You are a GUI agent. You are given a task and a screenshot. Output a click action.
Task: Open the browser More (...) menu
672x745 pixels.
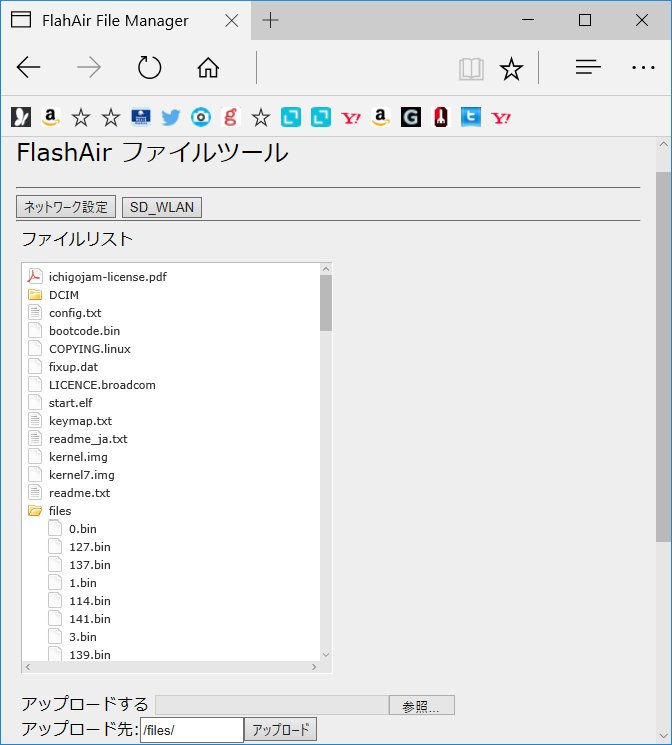point(643,67)
